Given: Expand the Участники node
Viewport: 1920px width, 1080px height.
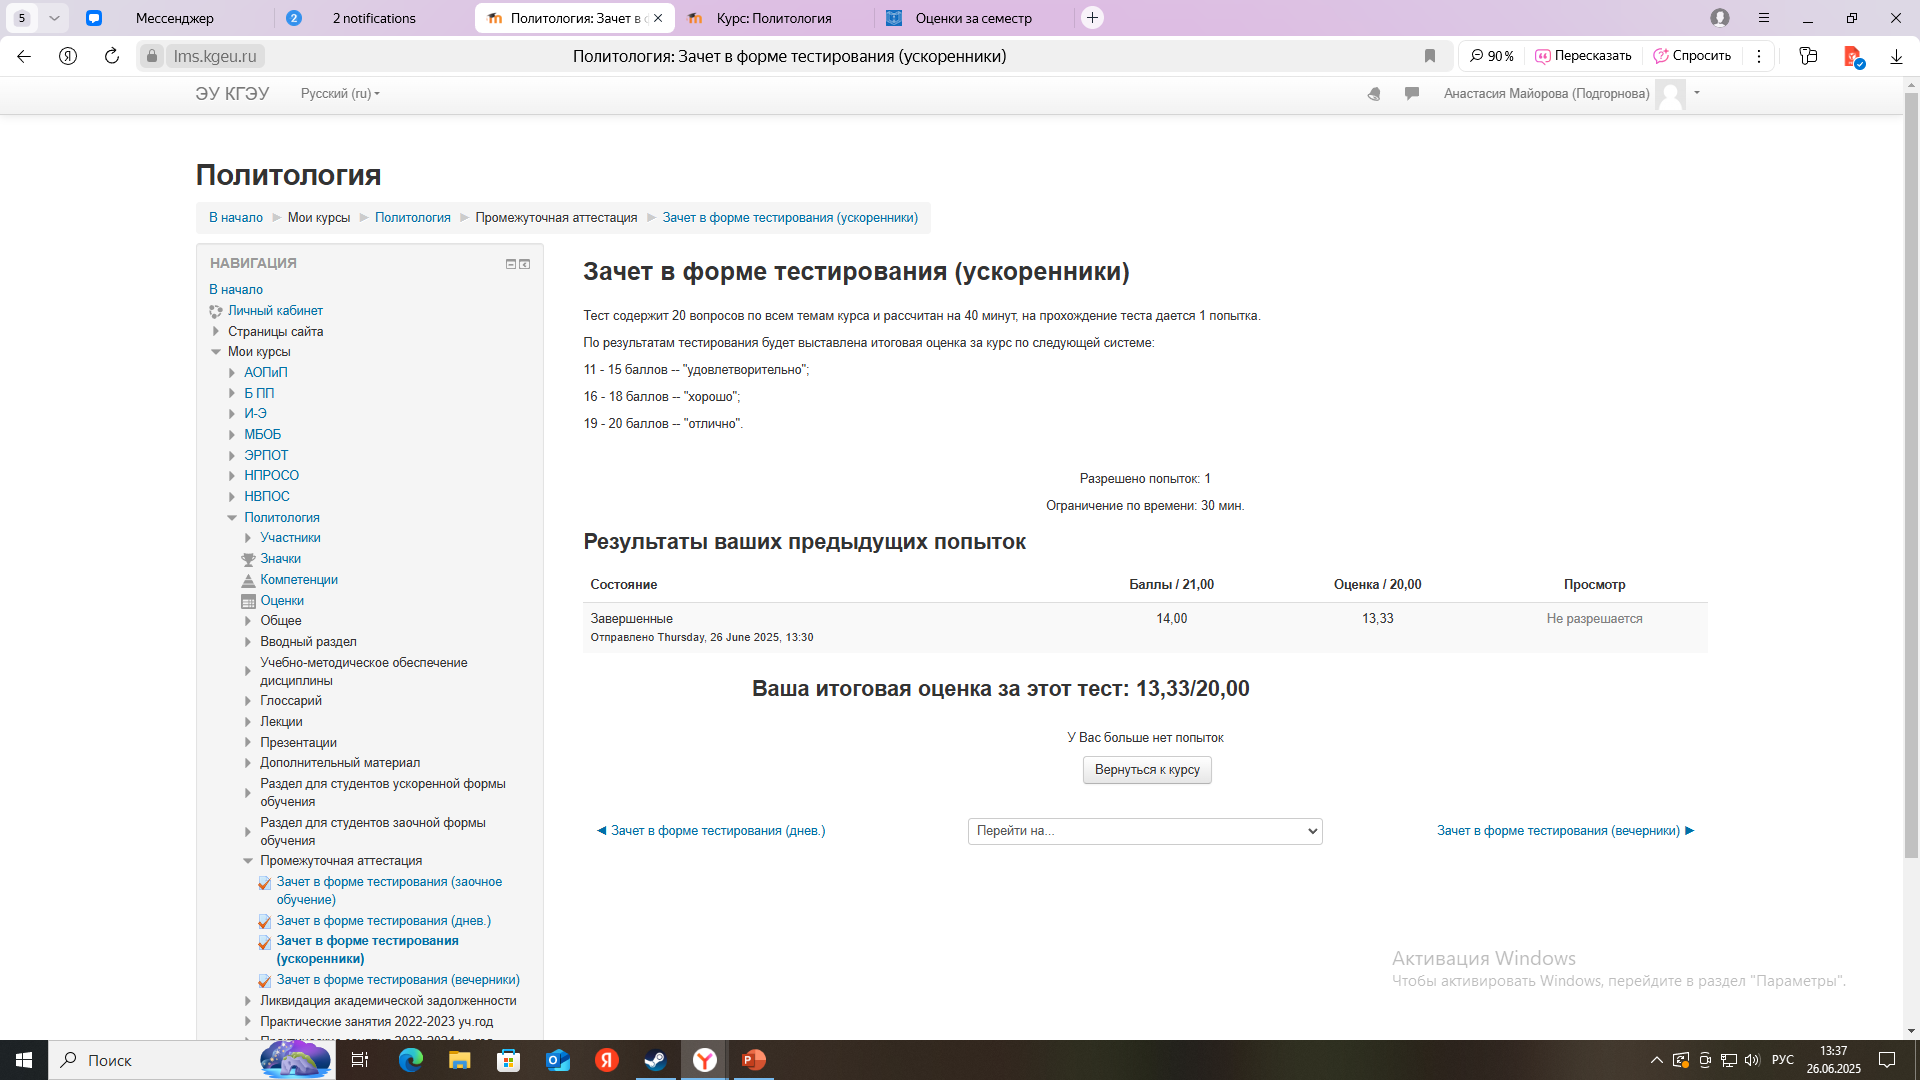Looking at the screenshot, I should pos(248,538).
